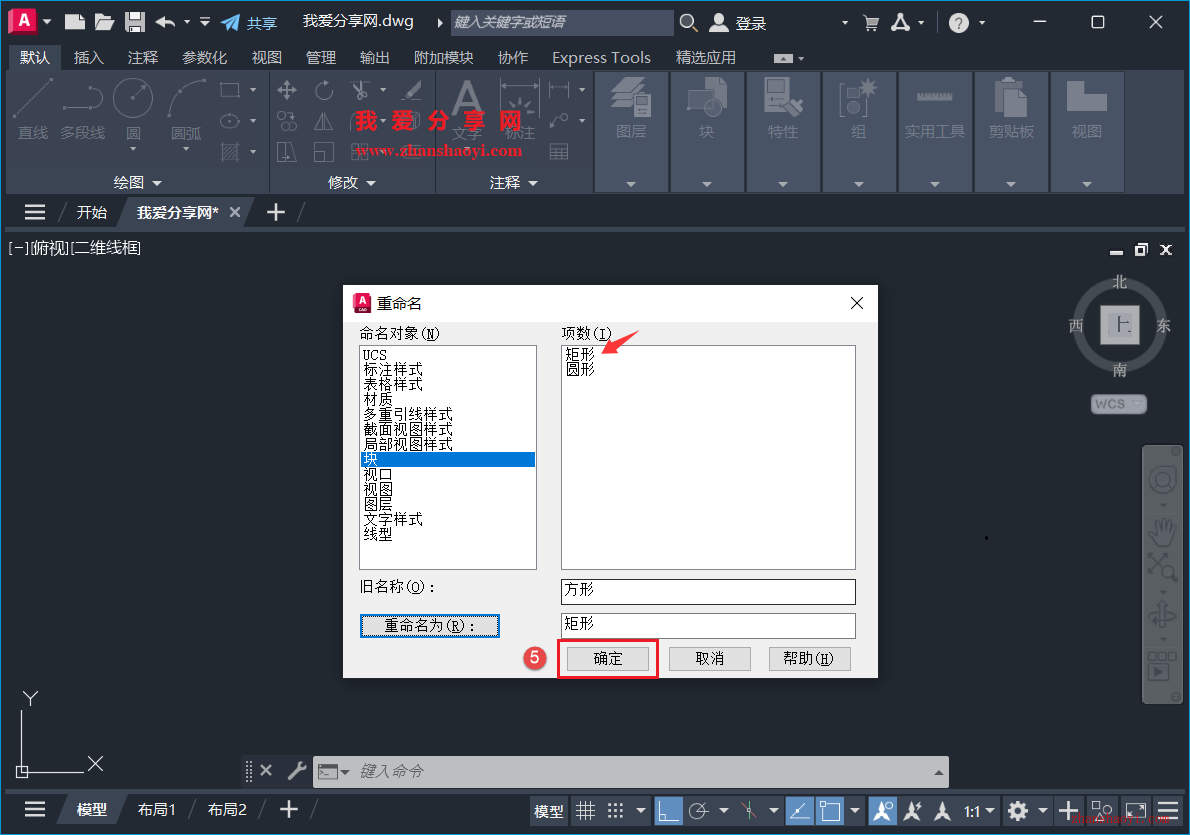1190x835 pixels.
Task: Toggle 2D object snap in status bar
Action: [x=830, y=811]
